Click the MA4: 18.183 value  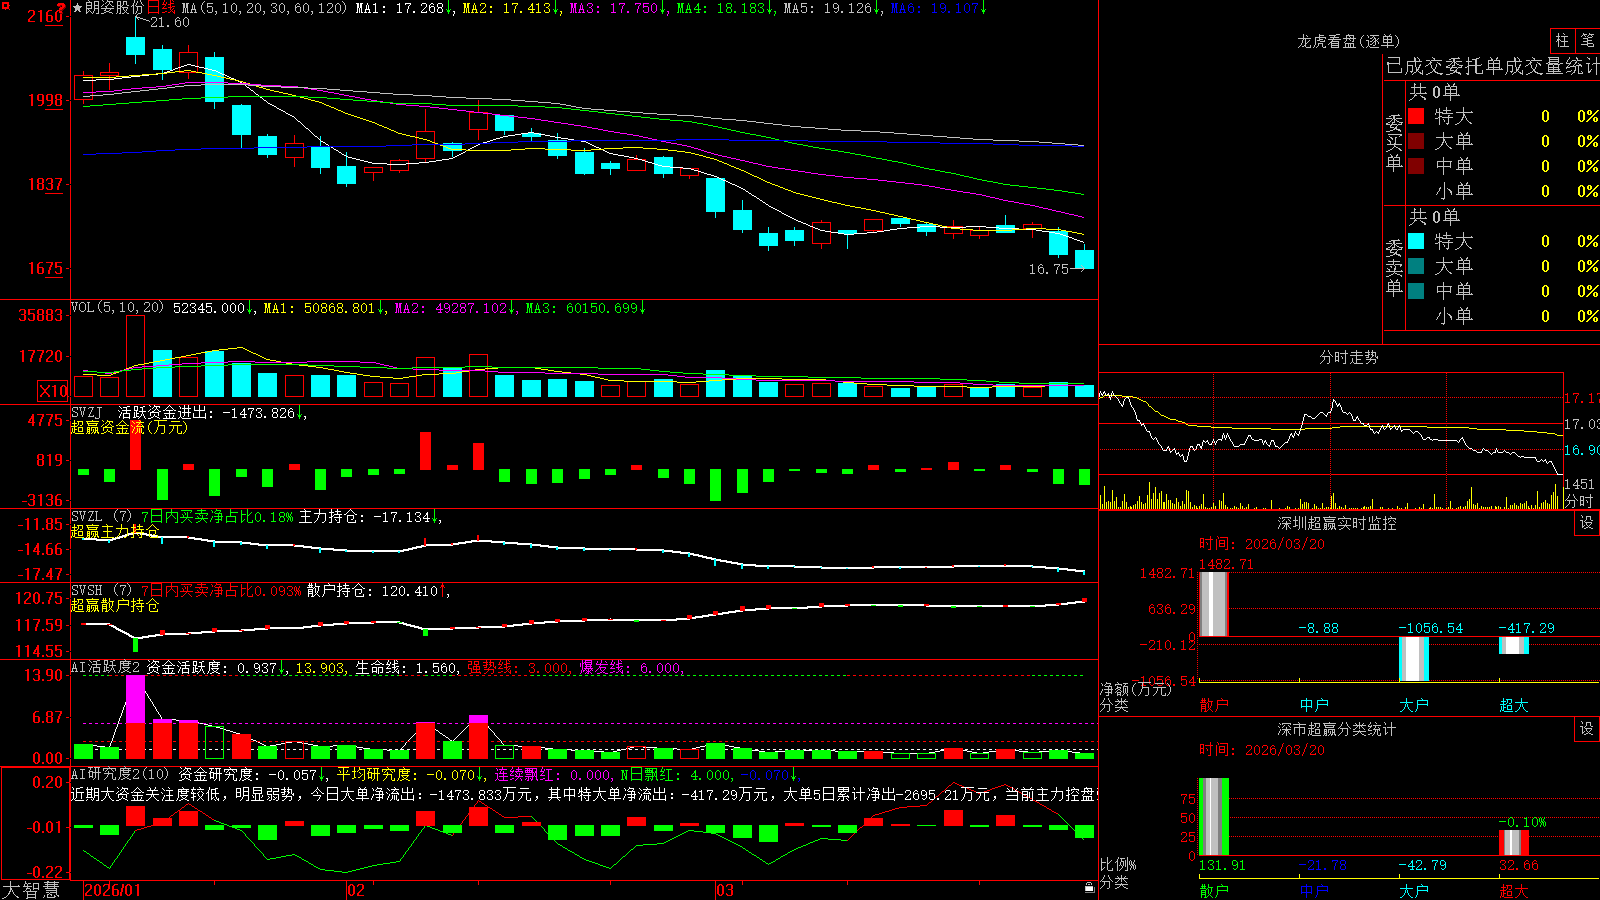[x=725, y=8]
